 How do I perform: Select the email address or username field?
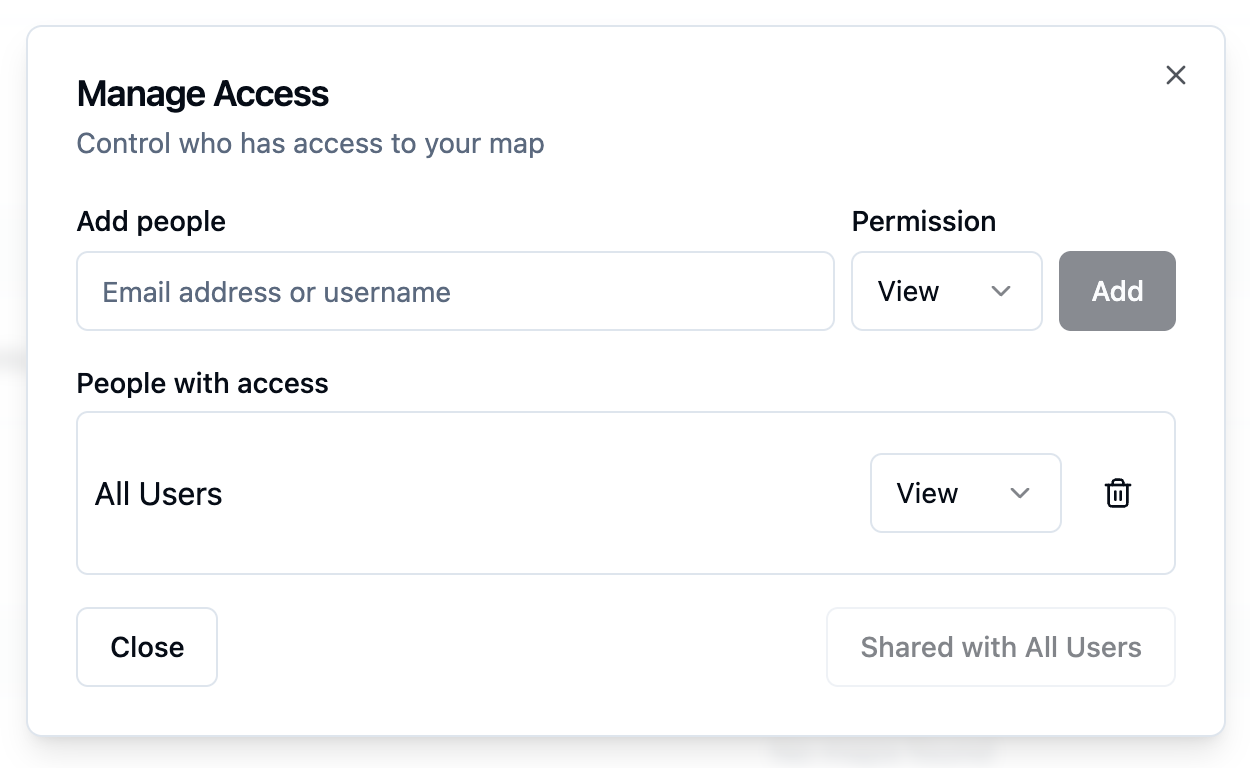coord(455,291)
